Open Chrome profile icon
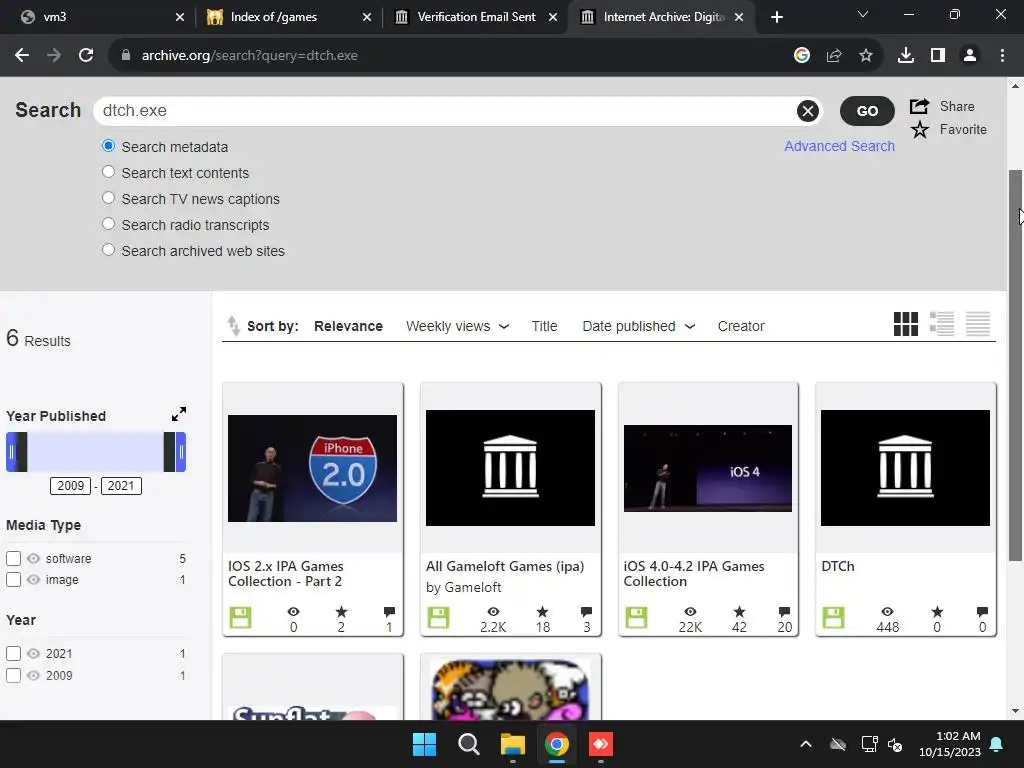Viewport: 1024px width, 768px height. pyautogui.click(x=970, y=56)
